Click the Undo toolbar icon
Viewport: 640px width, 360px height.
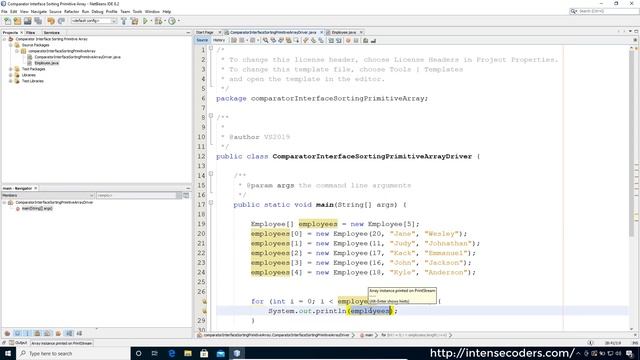coord(51,21)
